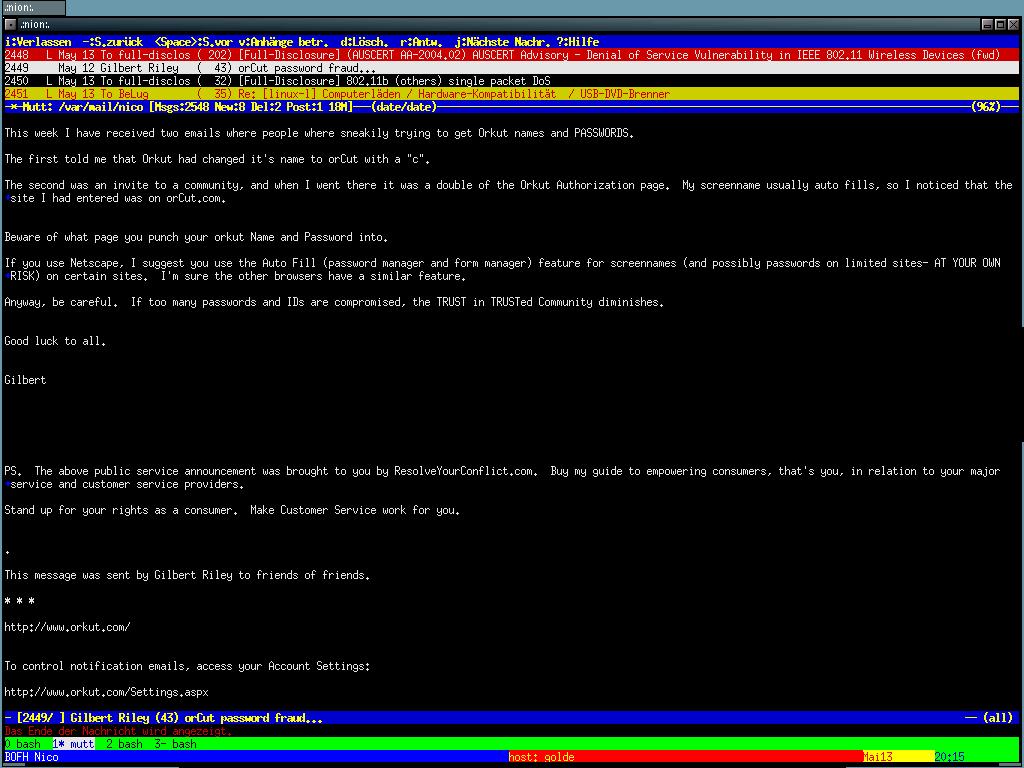Click the line 'Stand up for your rights as a consumer.'
This screenshot has width=1024, height=768.
(x=232, y=510)
